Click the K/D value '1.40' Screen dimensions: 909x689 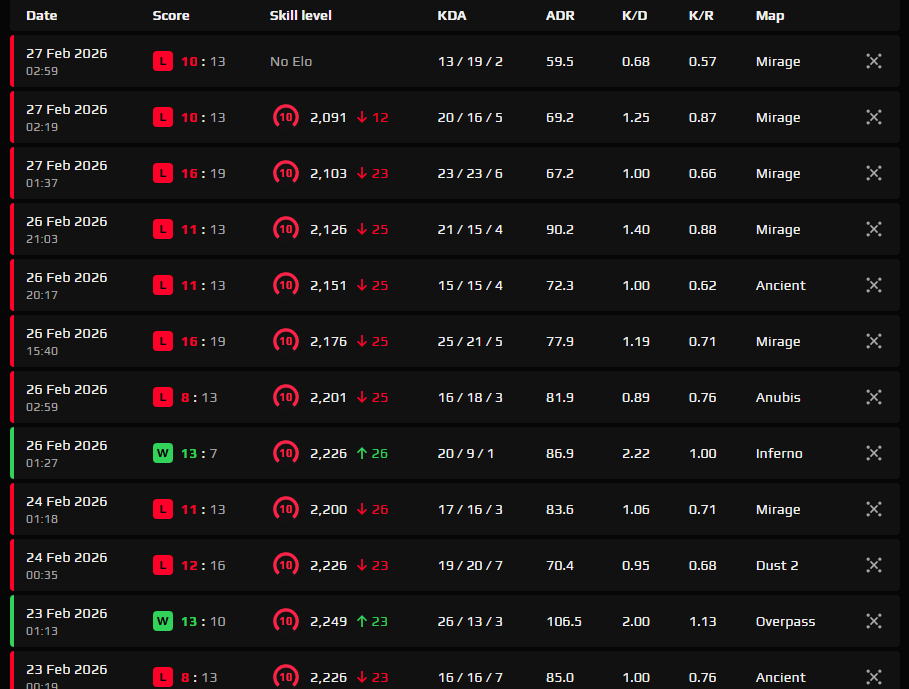pos(636,229)
